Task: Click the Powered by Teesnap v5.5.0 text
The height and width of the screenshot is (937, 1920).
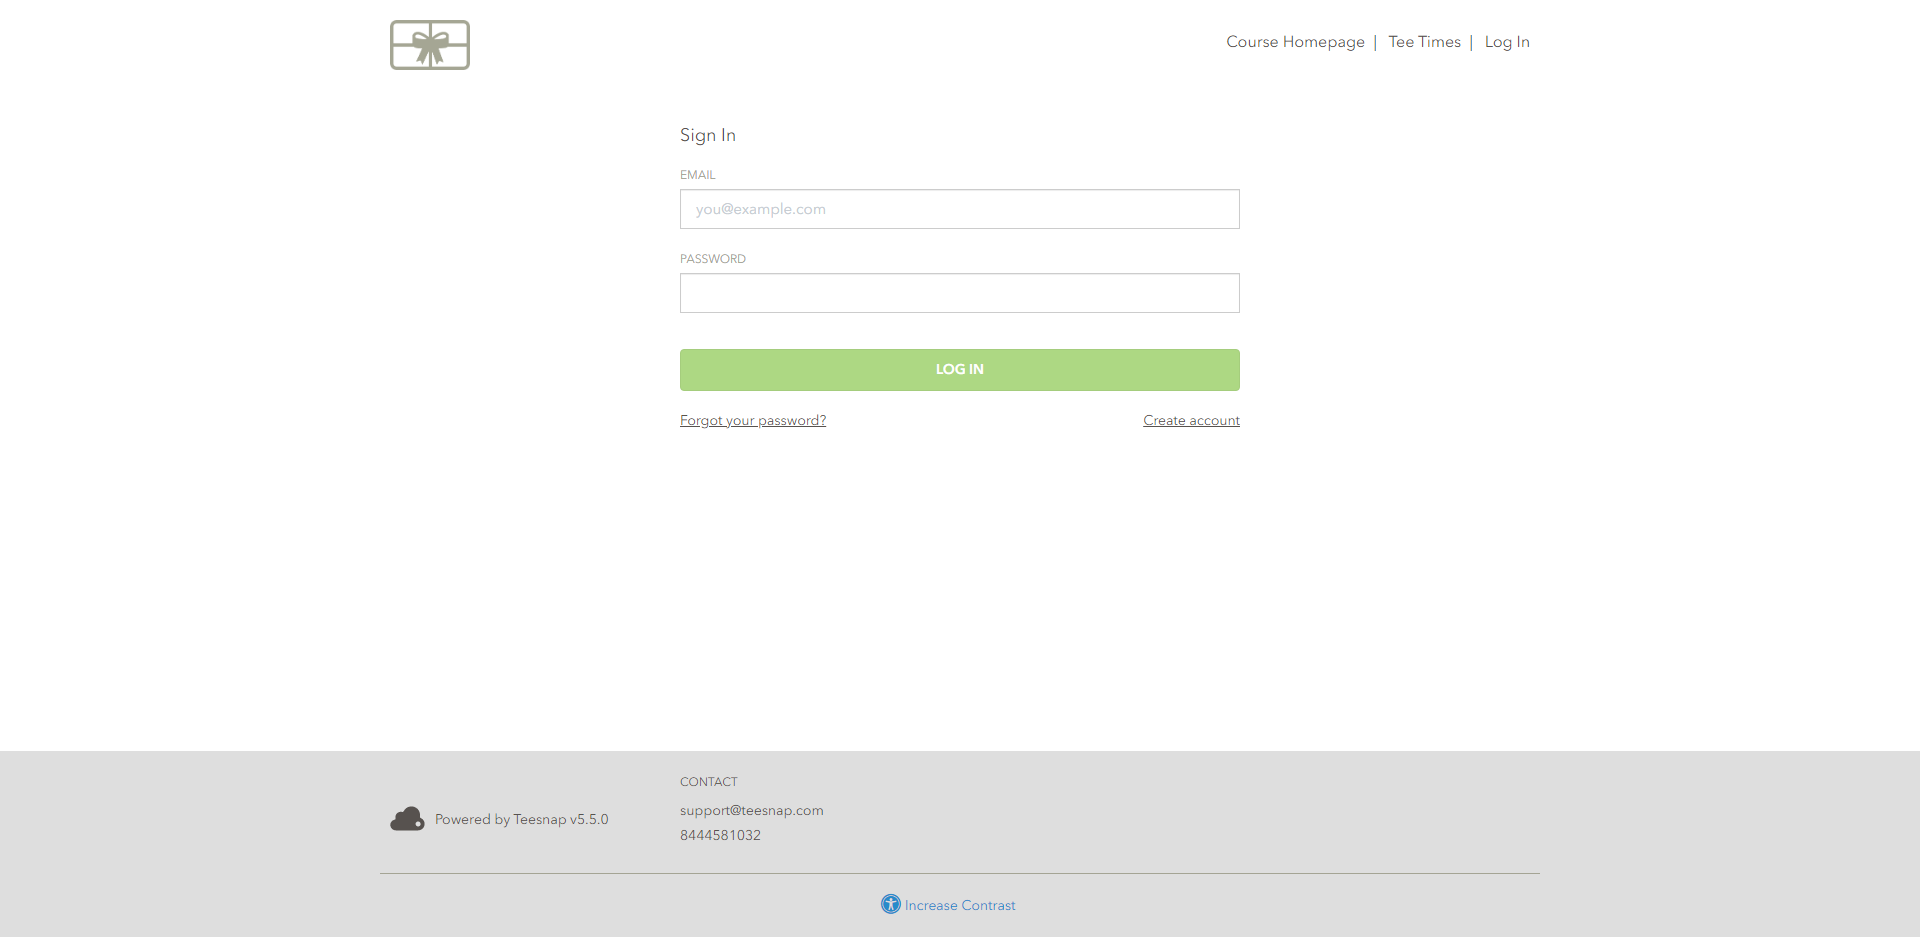Action: pyautogui.click(x=521, y=819)
